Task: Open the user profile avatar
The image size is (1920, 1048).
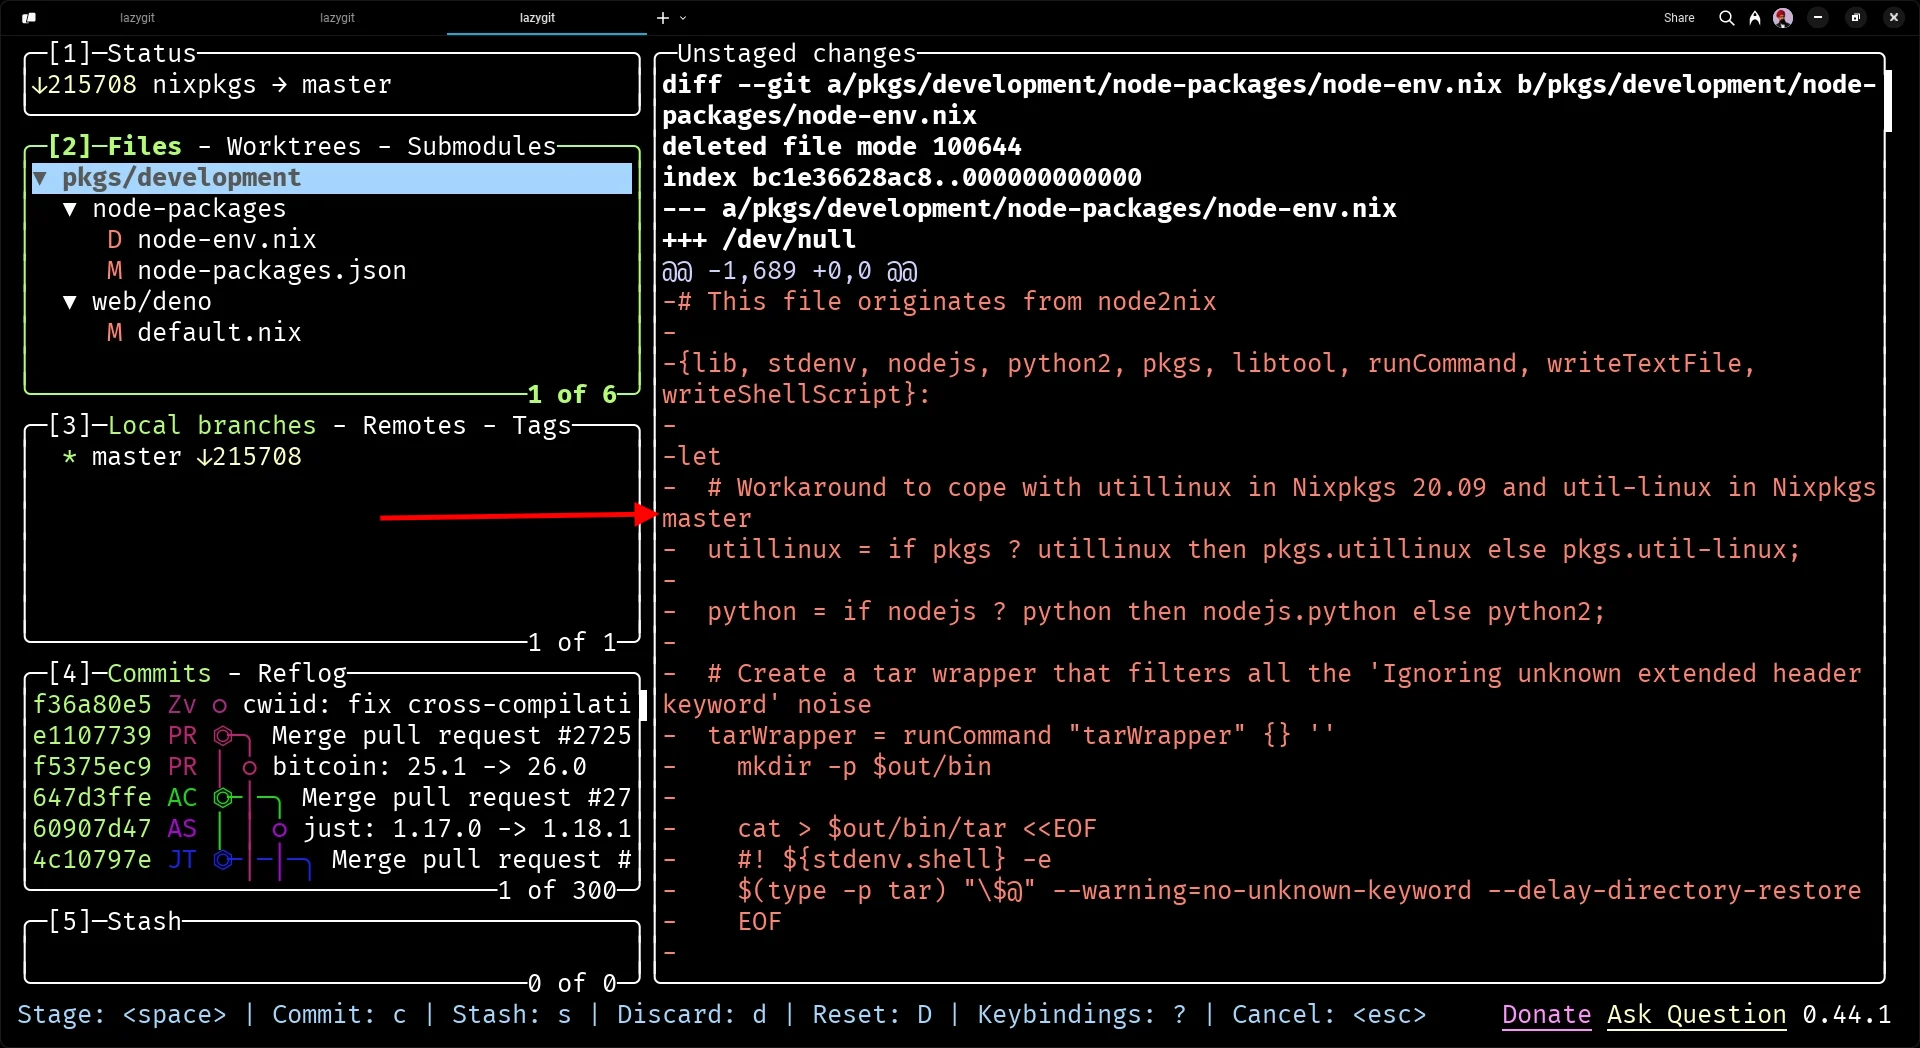Action: [1782, 17]
